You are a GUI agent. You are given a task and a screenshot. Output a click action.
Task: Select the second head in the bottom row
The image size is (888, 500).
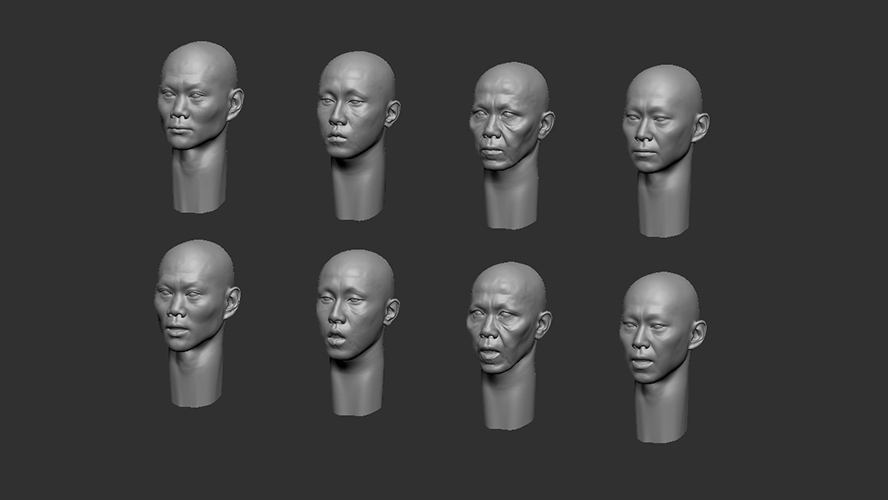(357, 332)
